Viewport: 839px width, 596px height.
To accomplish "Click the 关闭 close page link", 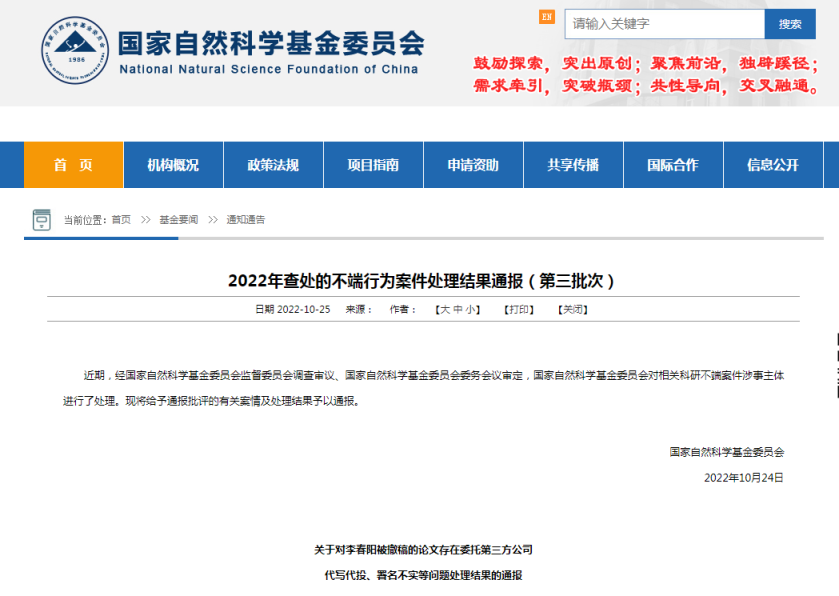I will point(573,309).
